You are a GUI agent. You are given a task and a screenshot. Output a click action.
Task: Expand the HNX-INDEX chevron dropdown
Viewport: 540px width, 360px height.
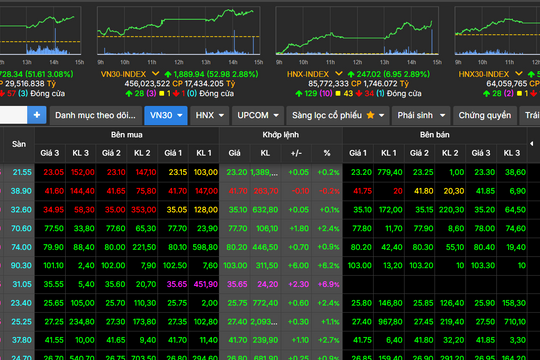click(x=339, y=74)
